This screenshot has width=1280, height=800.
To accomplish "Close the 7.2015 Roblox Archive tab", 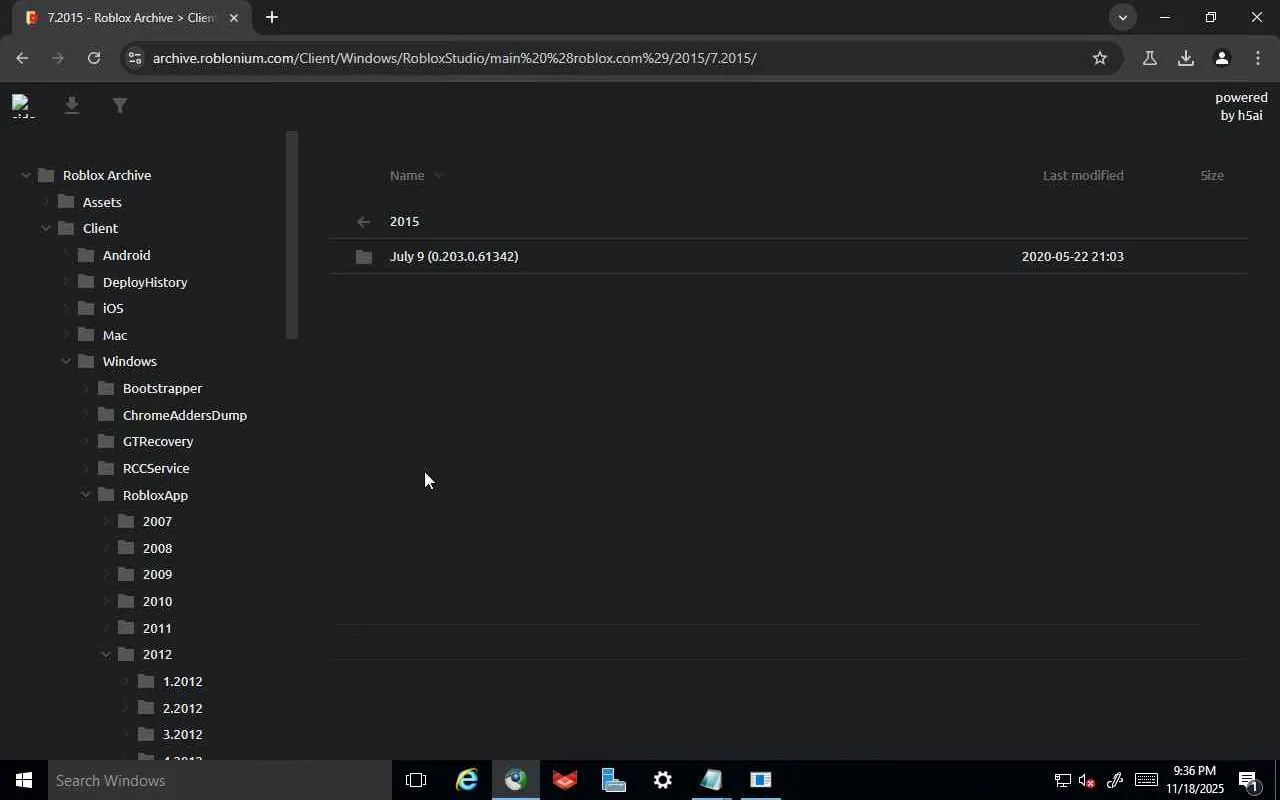I will point(234,18).
